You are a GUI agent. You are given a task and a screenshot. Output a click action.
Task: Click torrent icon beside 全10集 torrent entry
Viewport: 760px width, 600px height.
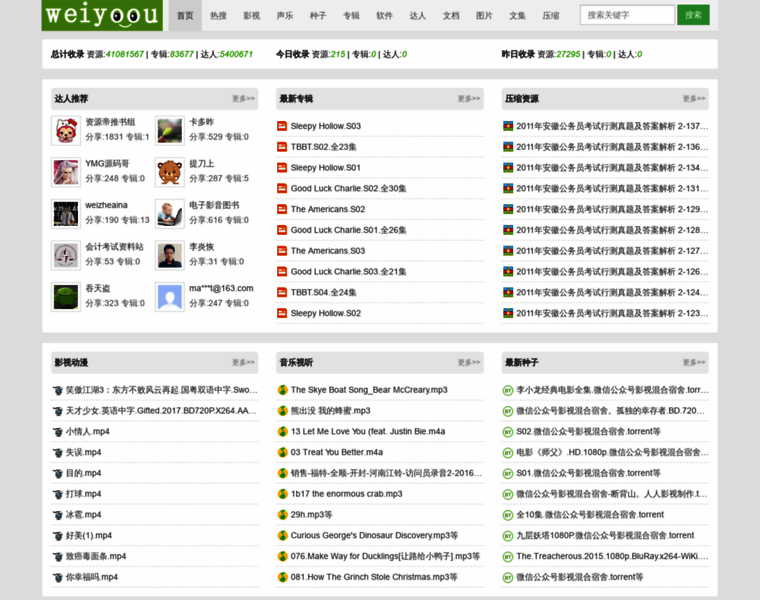pos(507,515)
